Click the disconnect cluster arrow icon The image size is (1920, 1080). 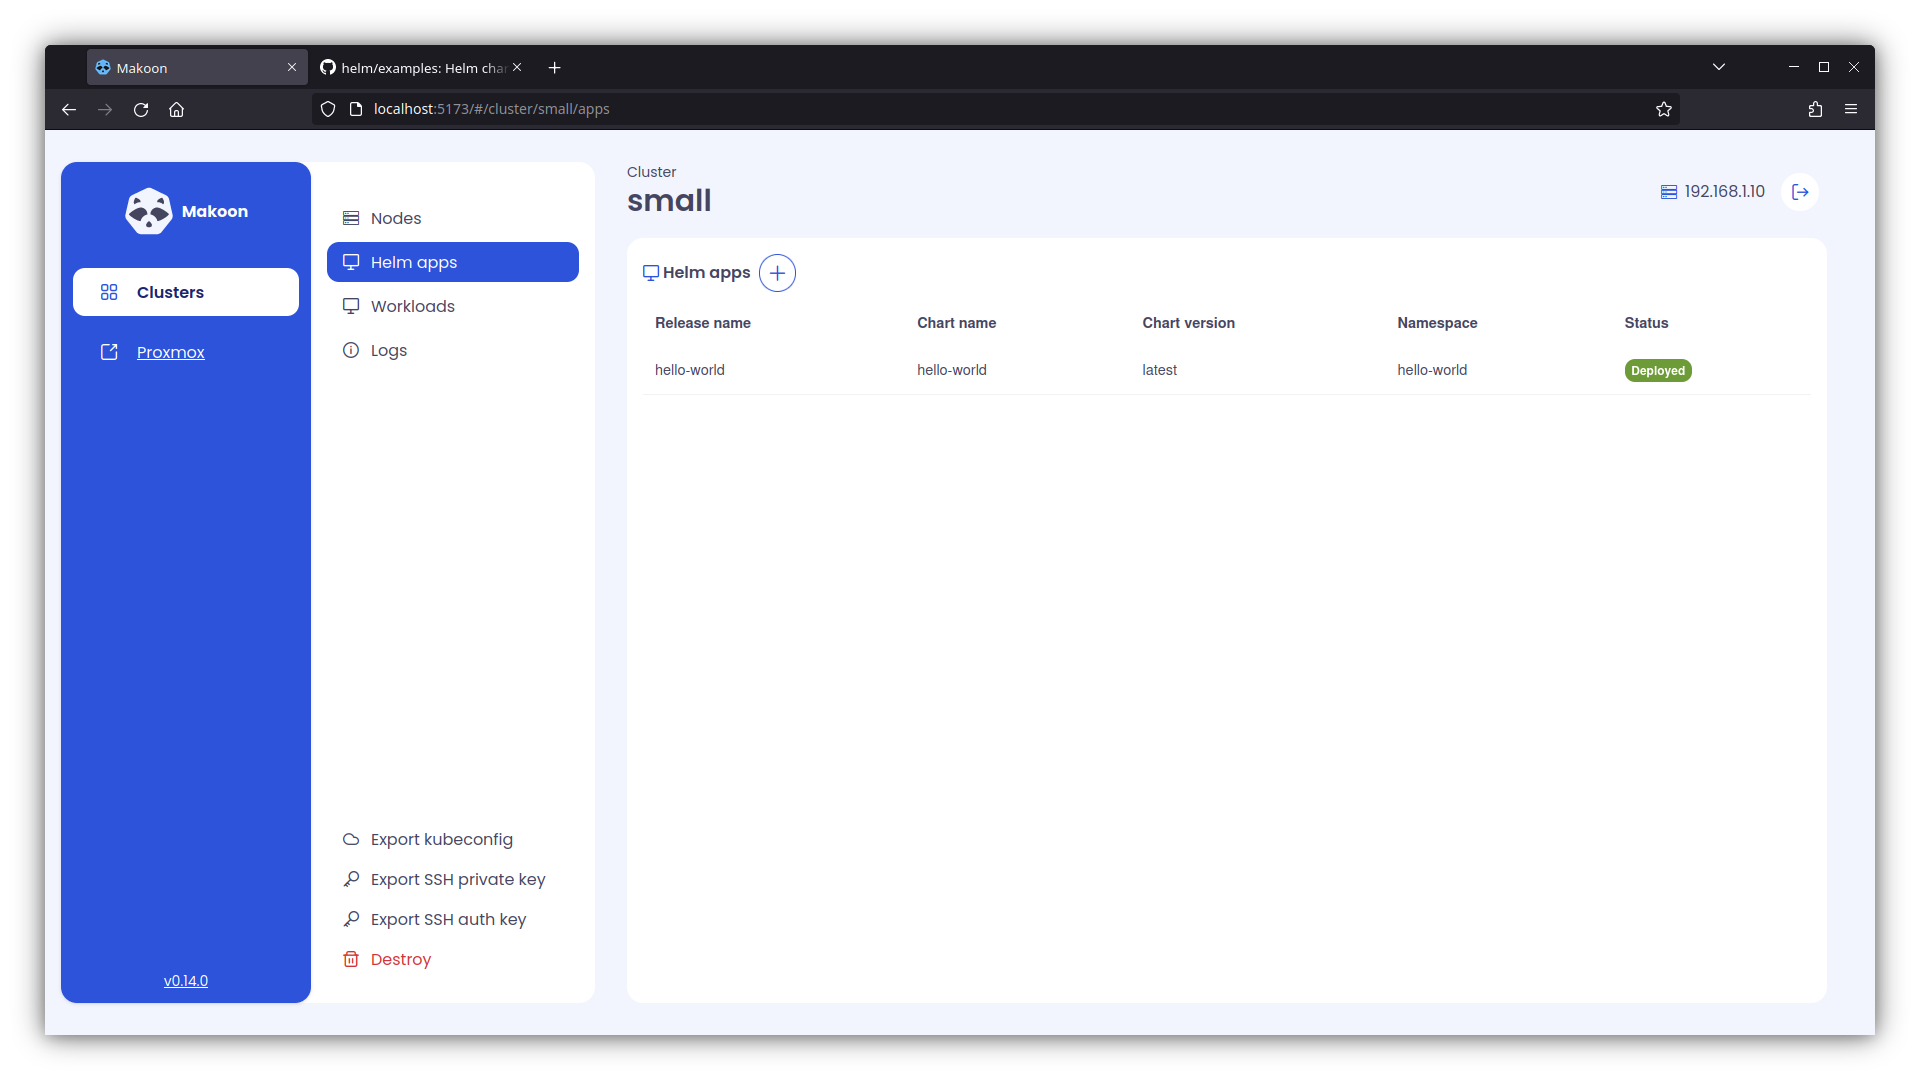[1800, 191]
